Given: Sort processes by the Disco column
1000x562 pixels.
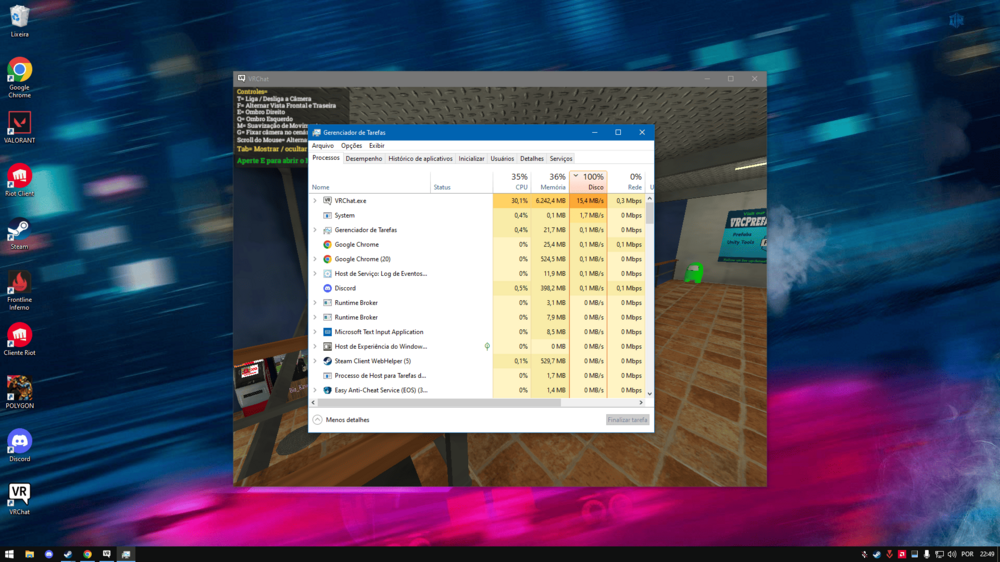Looking at the screenshot, I should pos(589,182).
